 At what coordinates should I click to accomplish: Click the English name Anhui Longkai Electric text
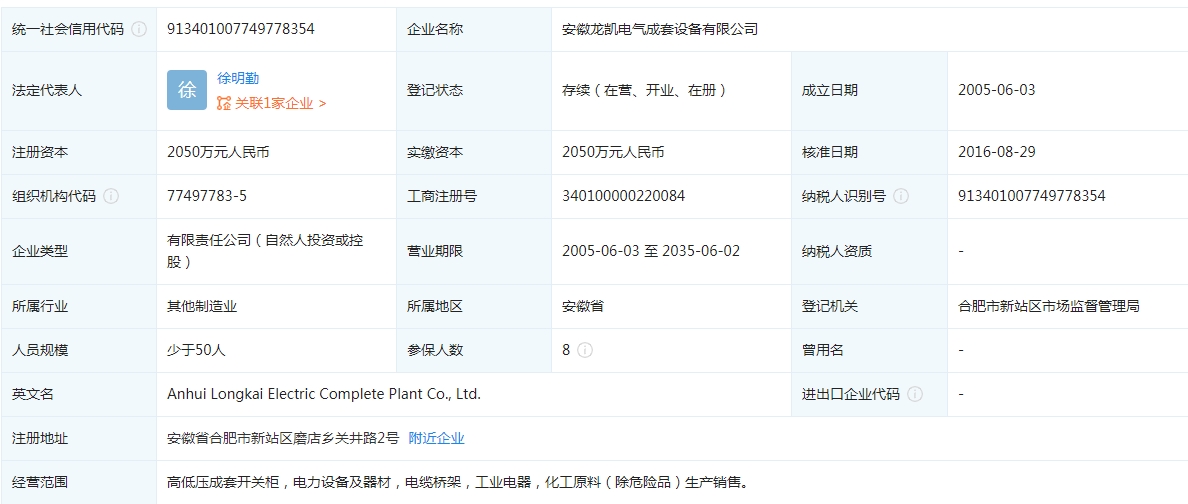(x=324, y=394)
